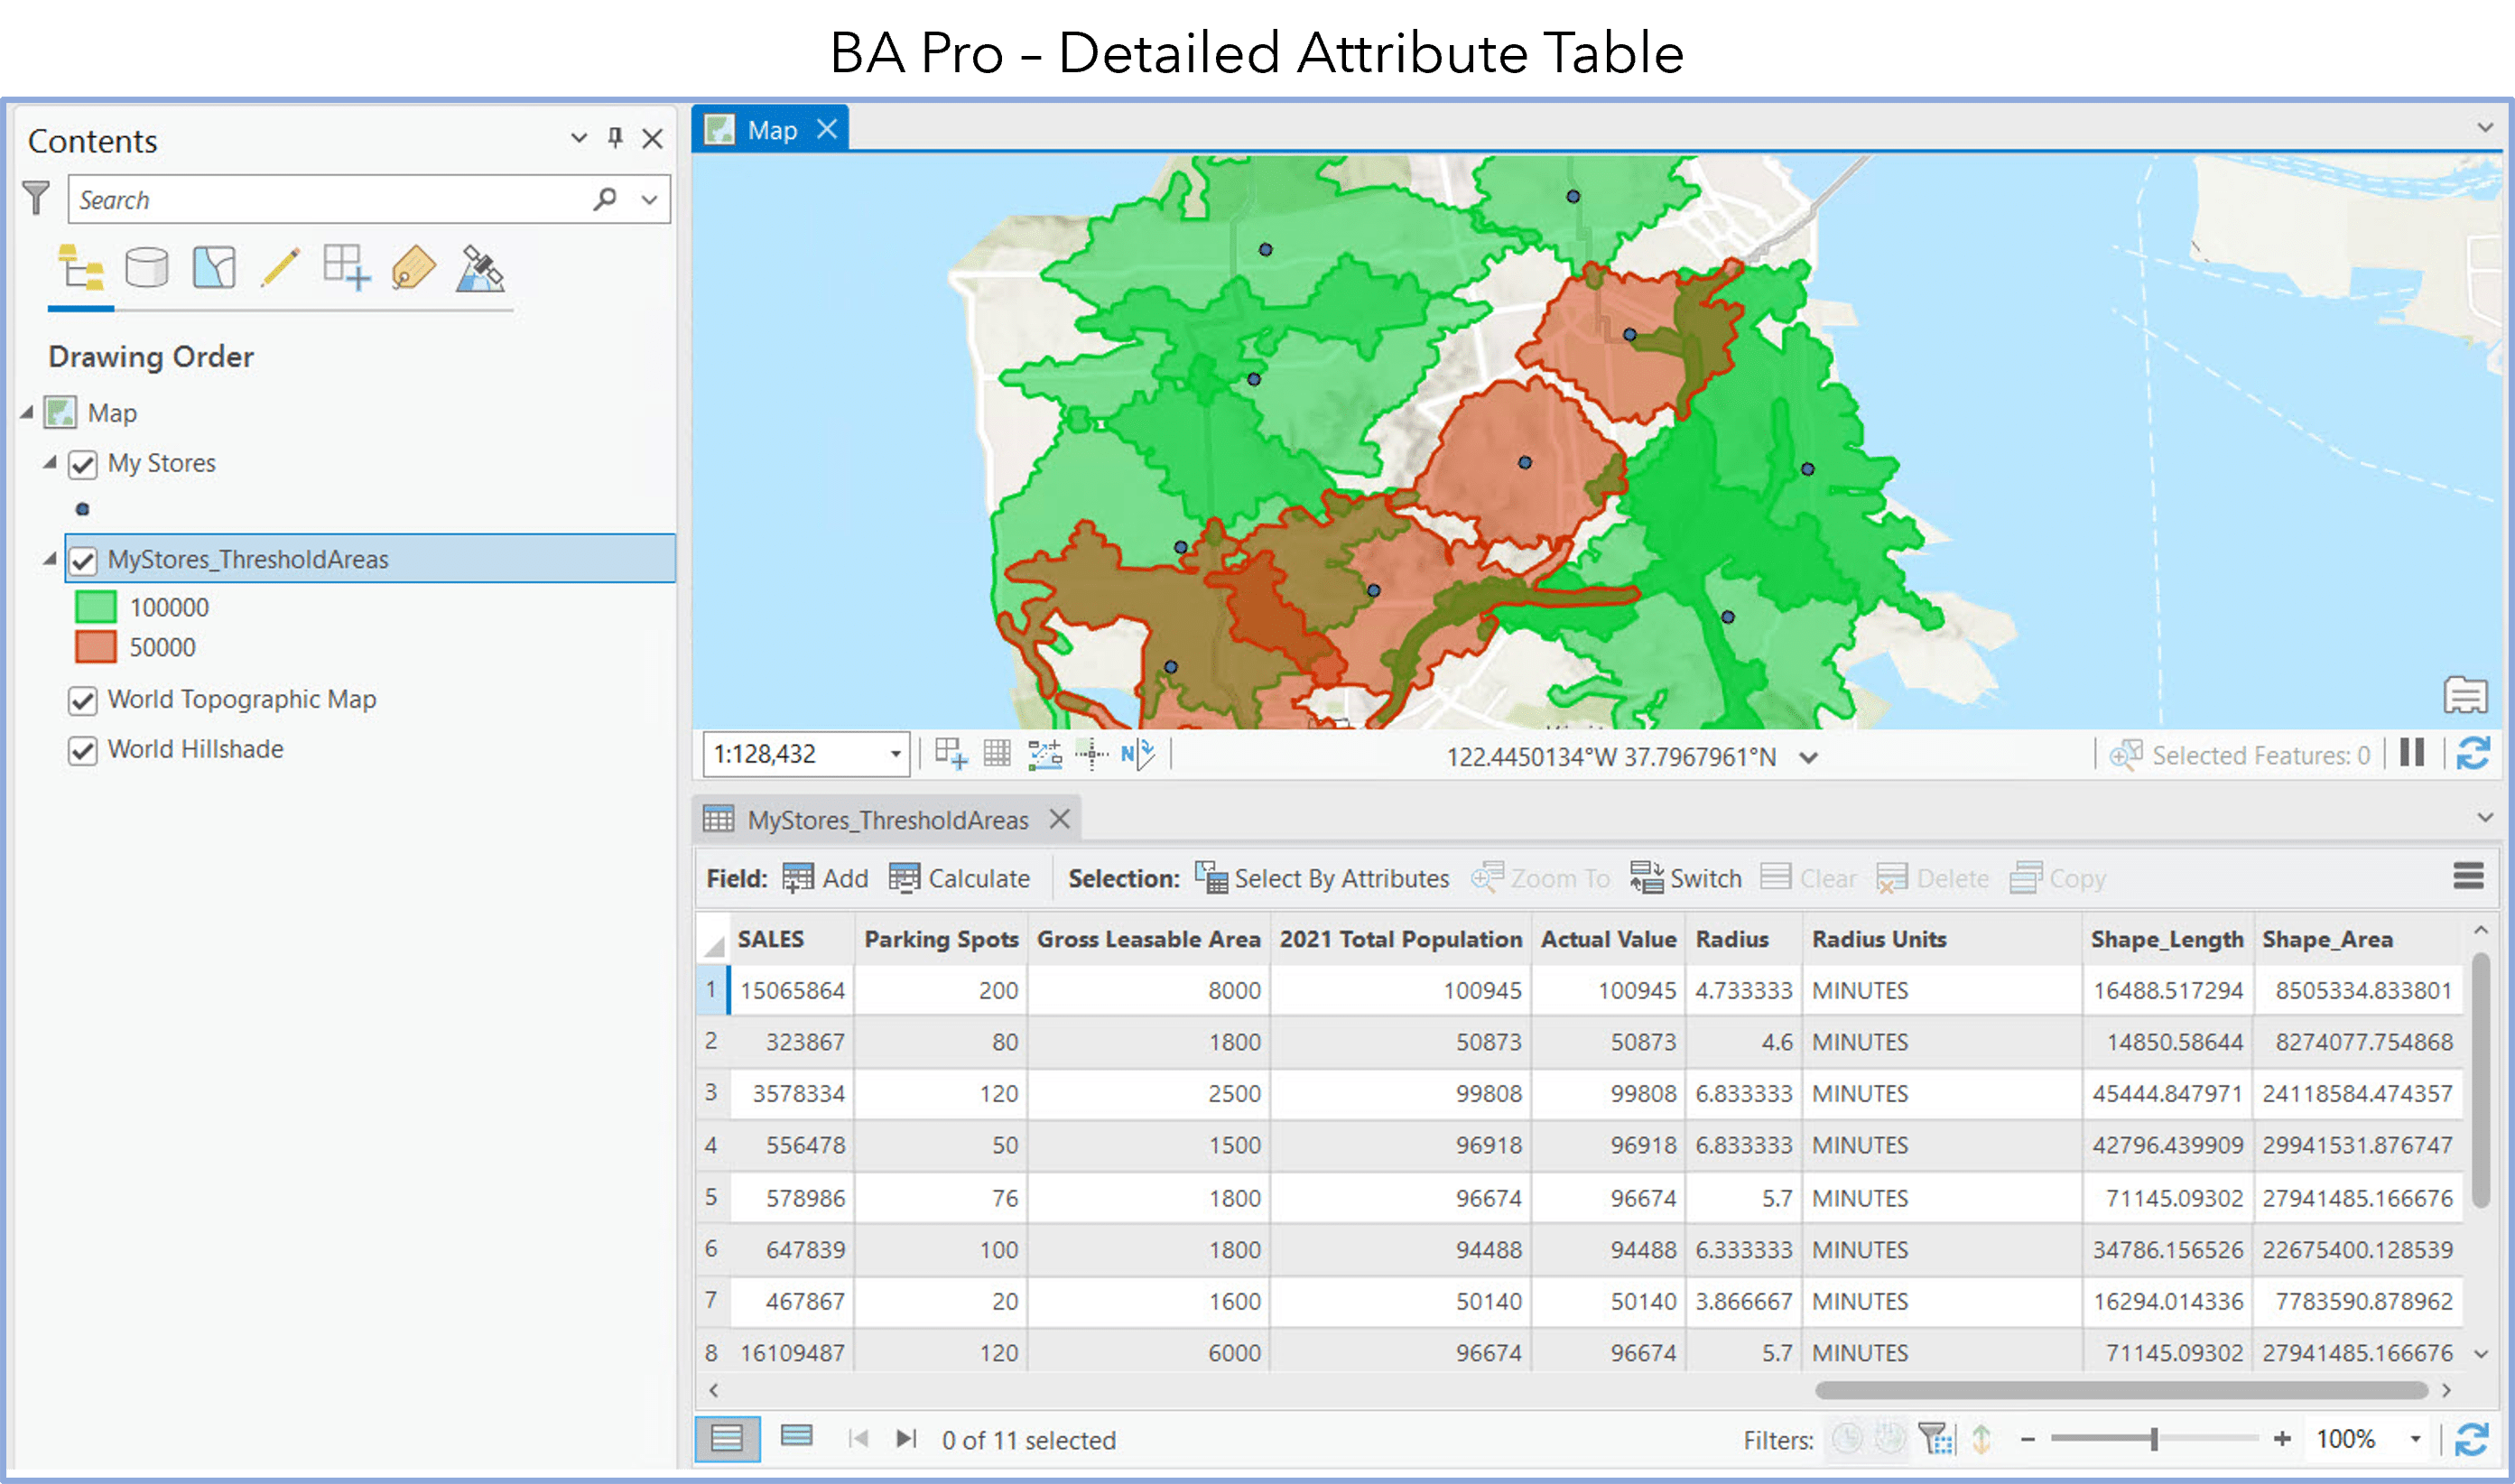Click List By Editing pencil icon
Image resolution: width=2515 pixels, height=1484 pixels.
(280, 268)
